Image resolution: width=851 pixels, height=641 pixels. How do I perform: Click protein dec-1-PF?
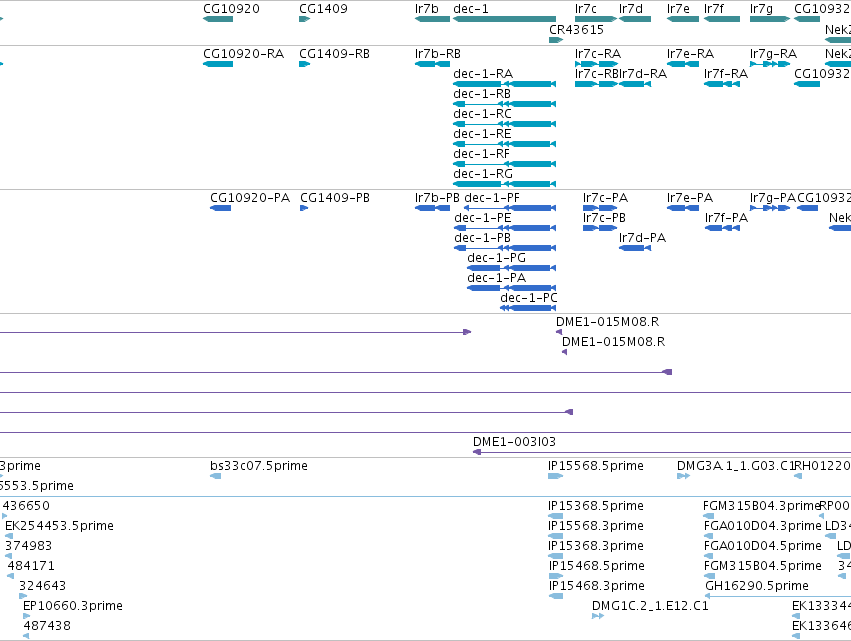coord(510,208)
